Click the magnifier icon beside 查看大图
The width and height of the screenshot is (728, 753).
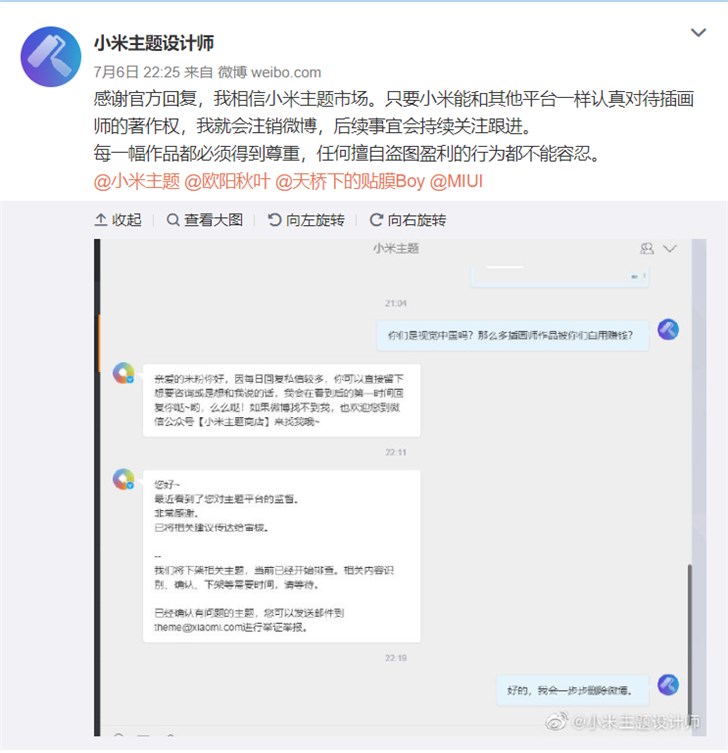[x=172, y=220]
